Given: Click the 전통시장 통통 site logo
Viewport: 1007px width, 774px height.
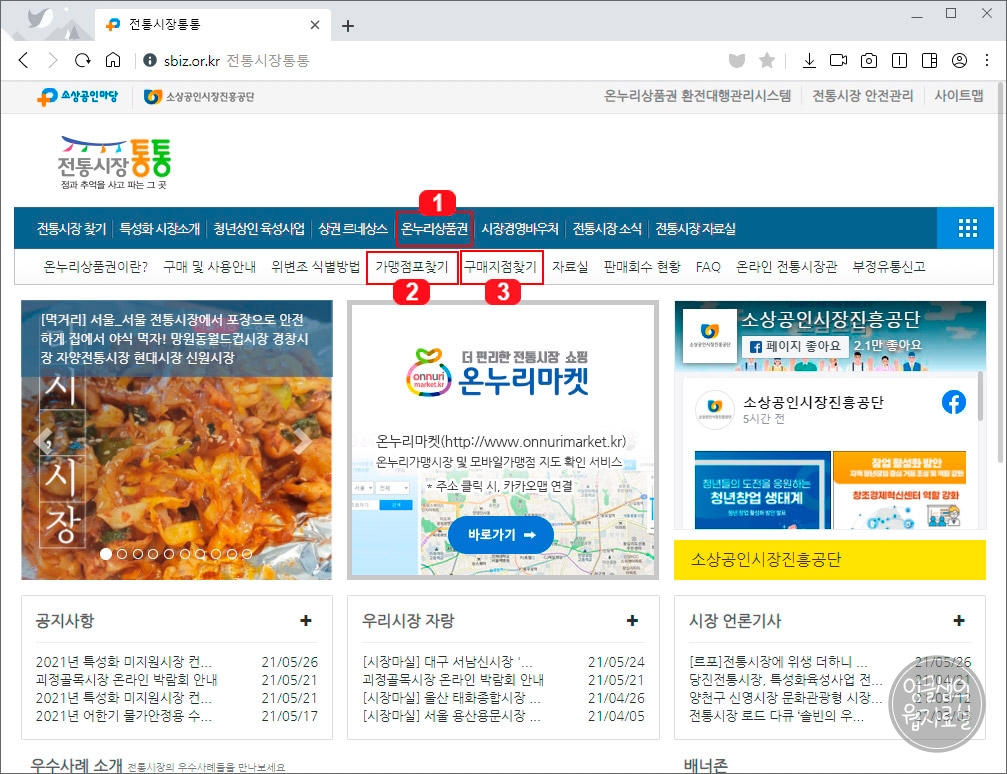Looking at the screenshot, I should [114, 163].
